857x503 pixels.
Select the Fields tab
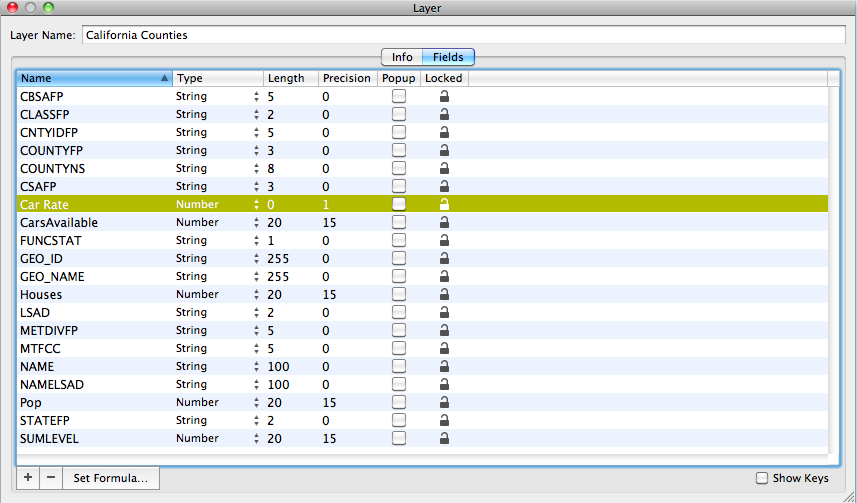pyautogui.click(x=448, y=57)
